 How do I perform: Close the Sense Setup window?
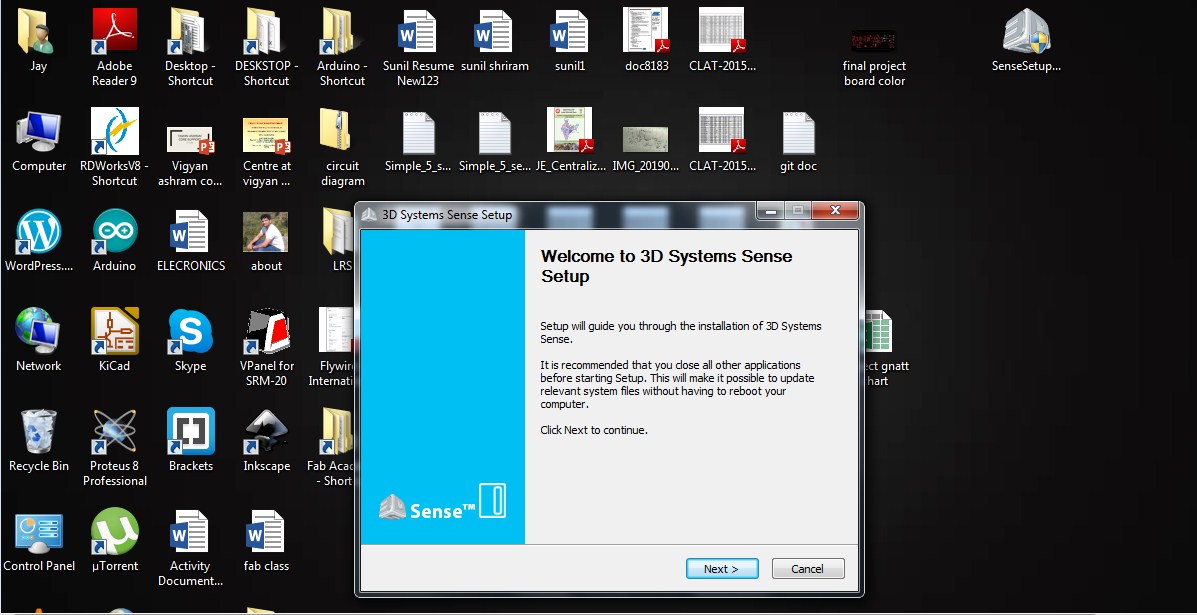coord(835,211)
